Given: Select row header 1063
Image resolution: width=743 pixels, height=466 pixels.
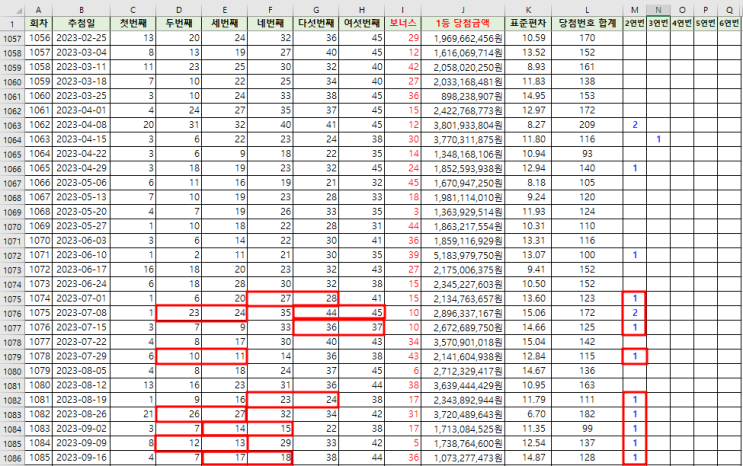Looking at the screenshot, I should click(12, 126).
